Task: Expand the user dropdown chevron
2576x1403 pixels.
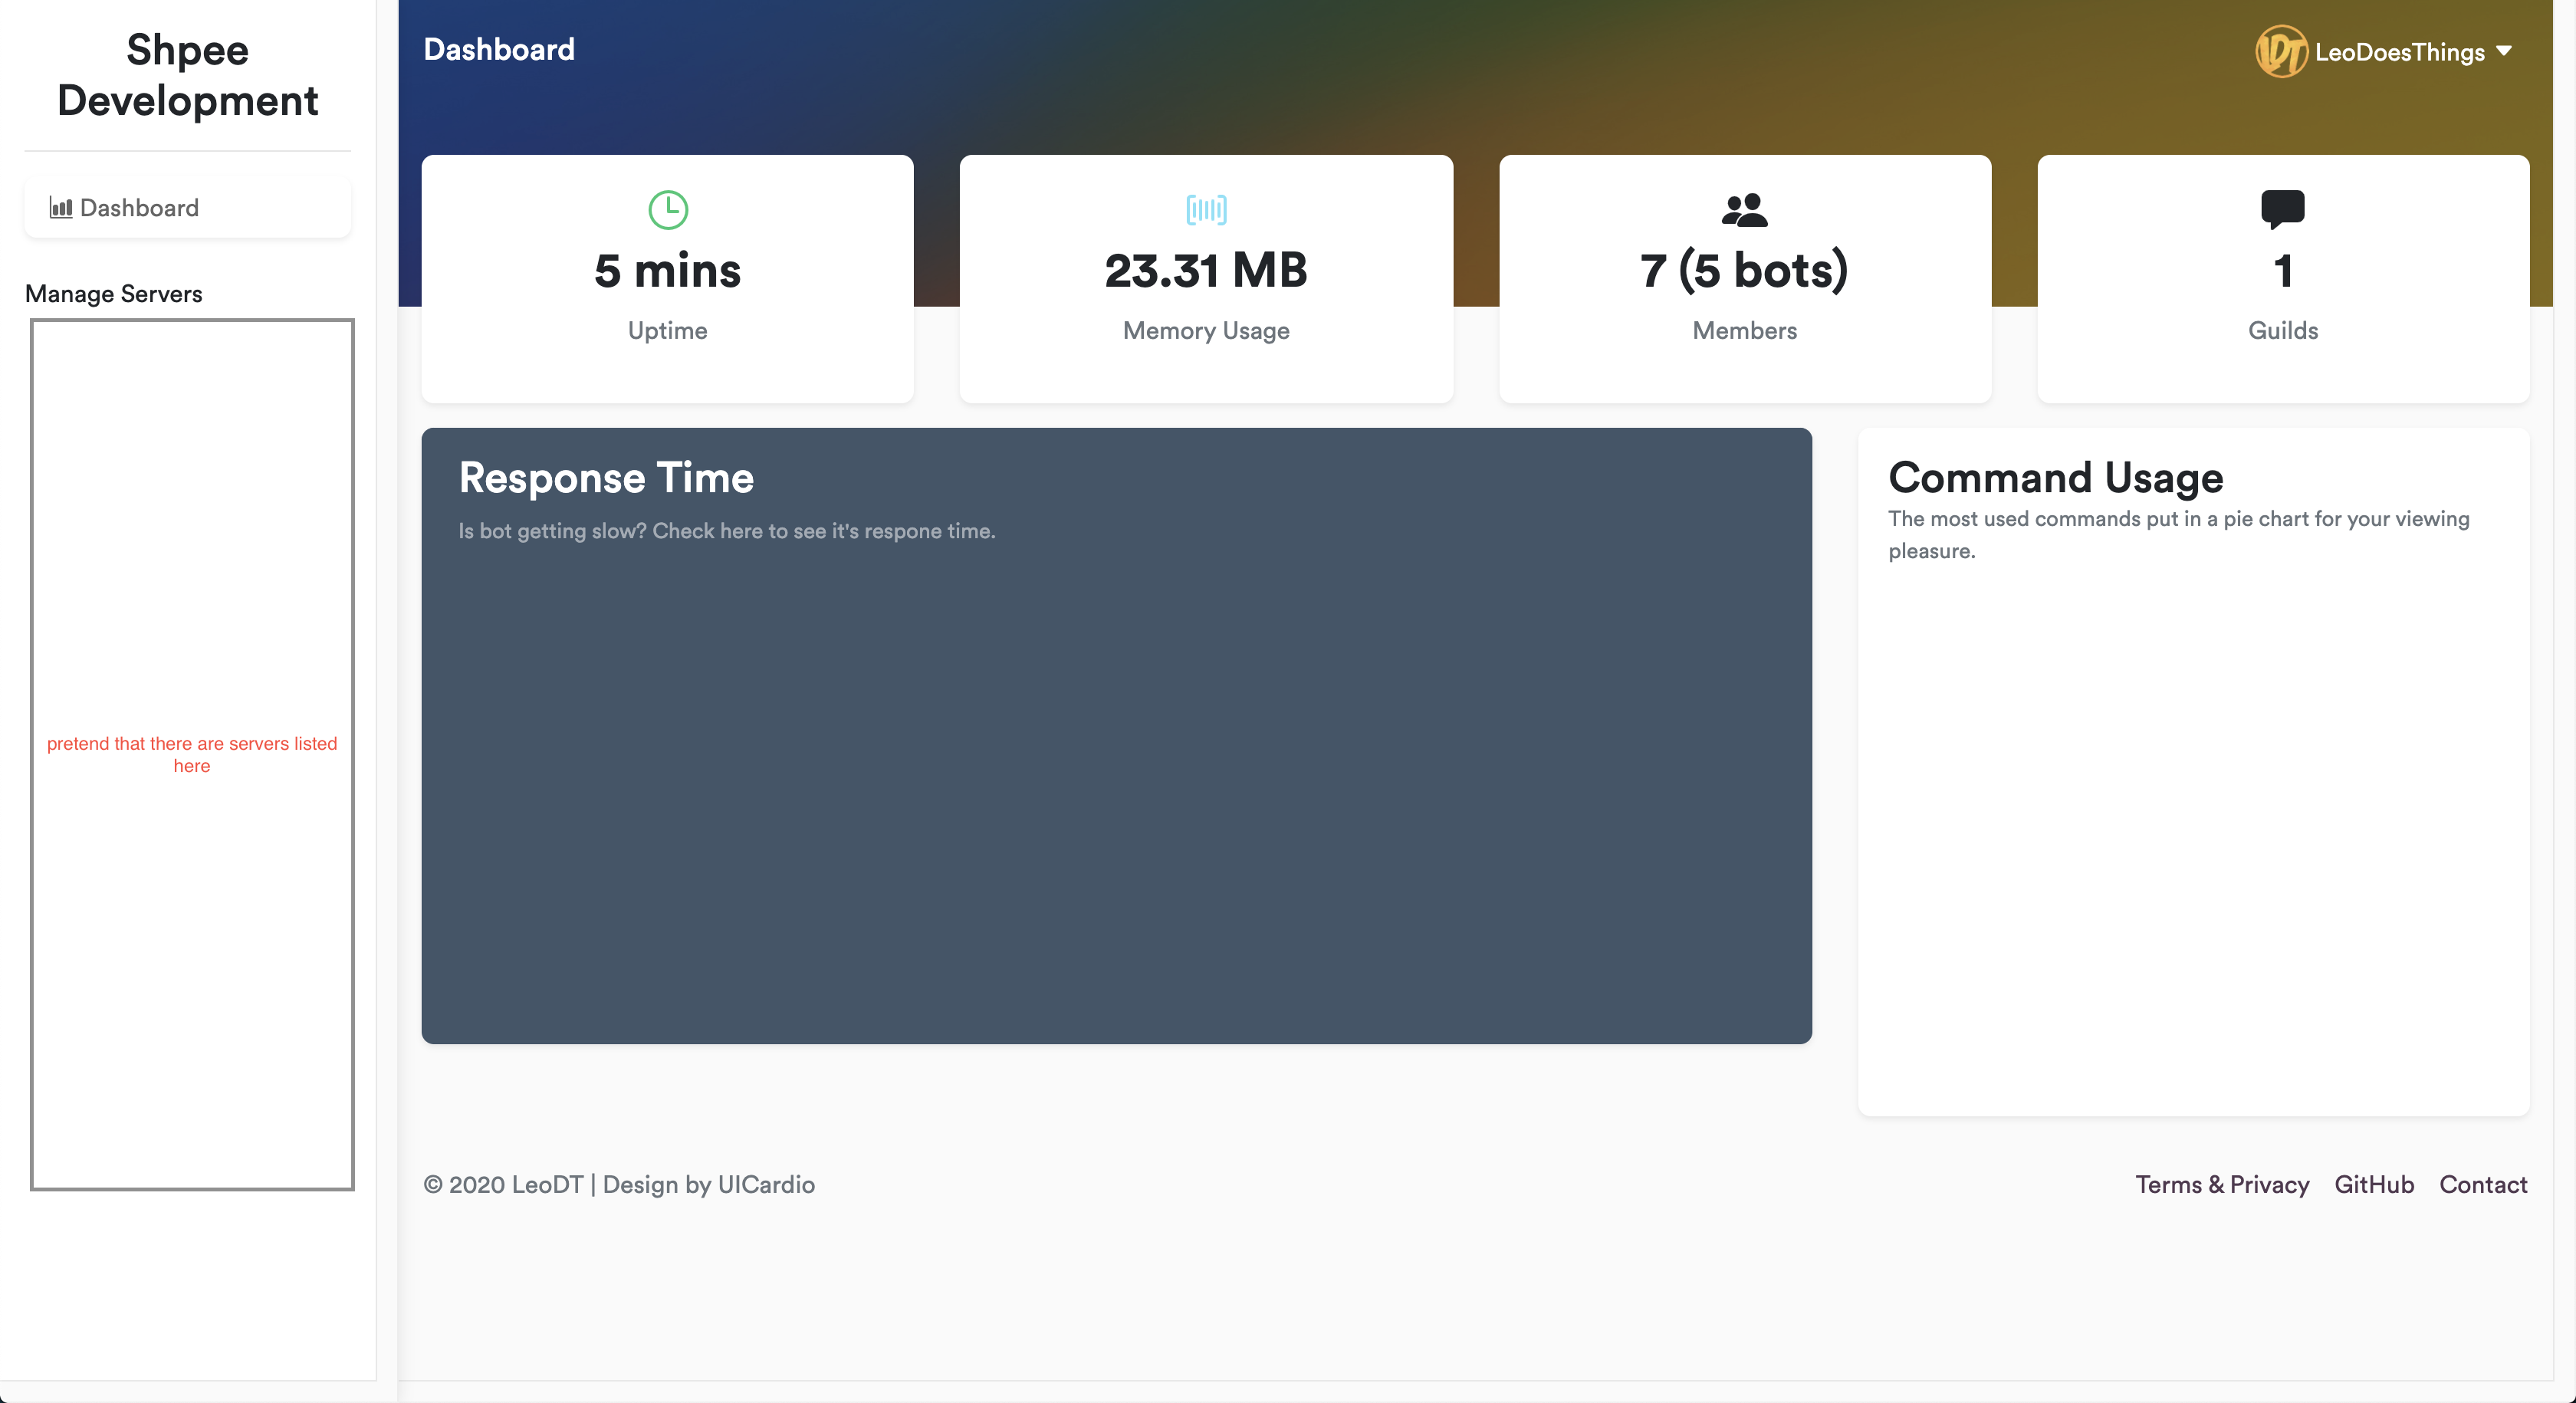Action: (2505, 51)
